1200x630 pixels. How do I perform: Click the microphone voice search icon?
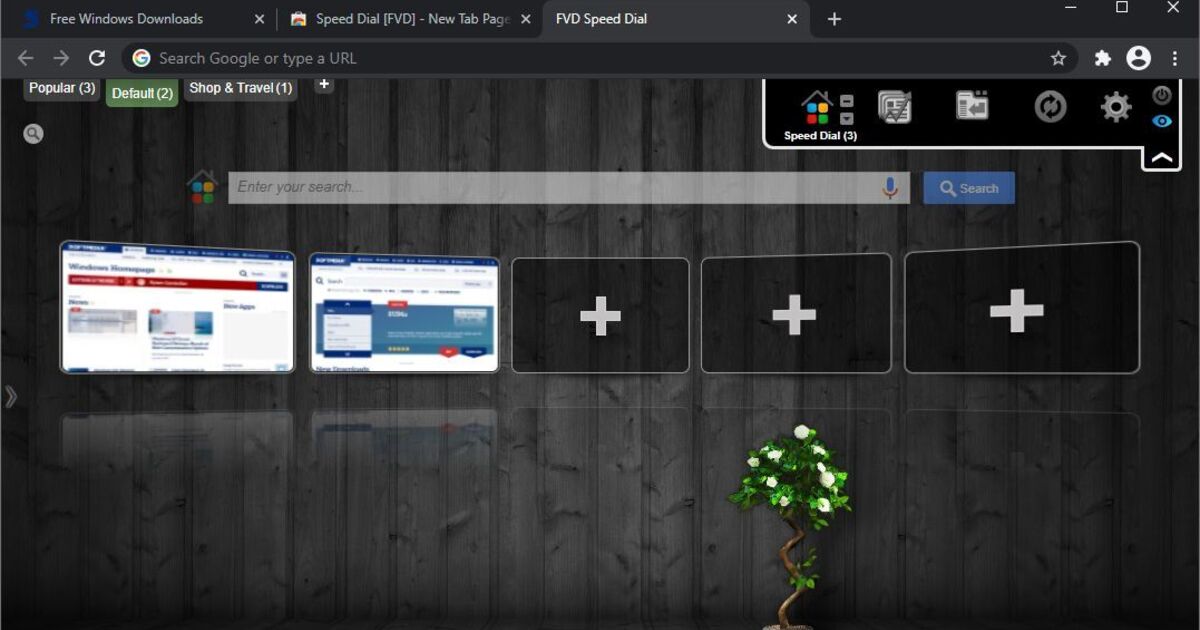coord(889,188)
